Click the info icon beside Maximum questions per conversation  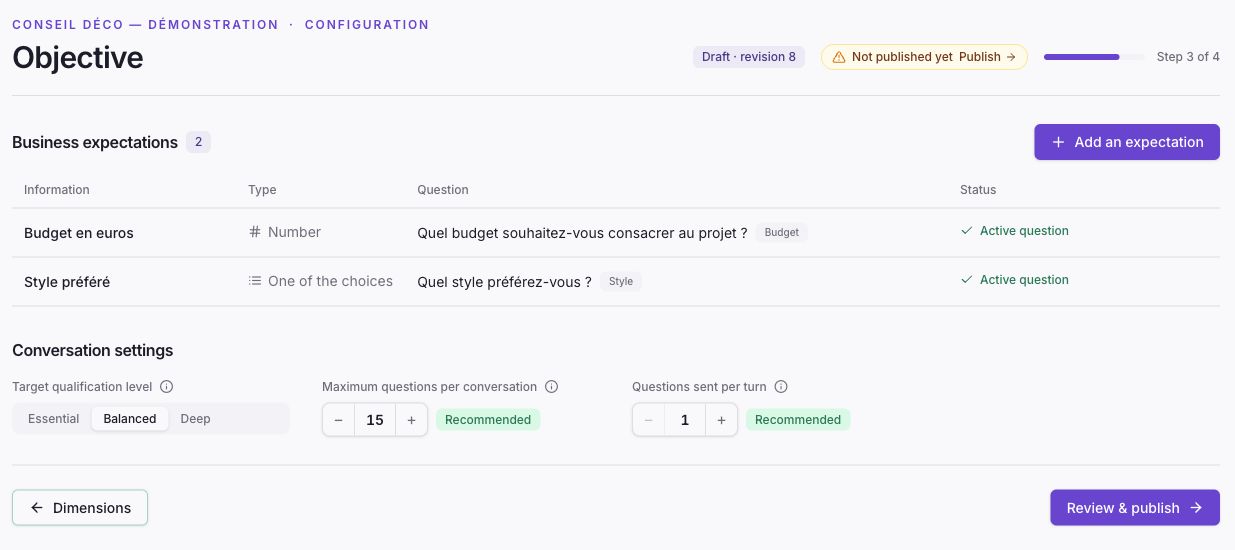pyautogui.click(x=551, y=387)
